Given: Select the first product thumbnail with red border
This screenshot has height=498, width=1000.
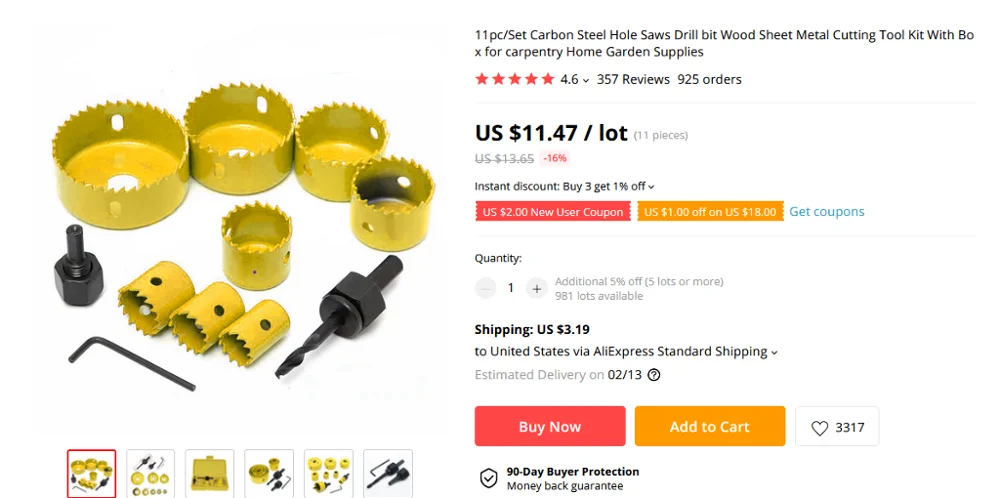Looking at the screenshot, I should tap(92, 474).
